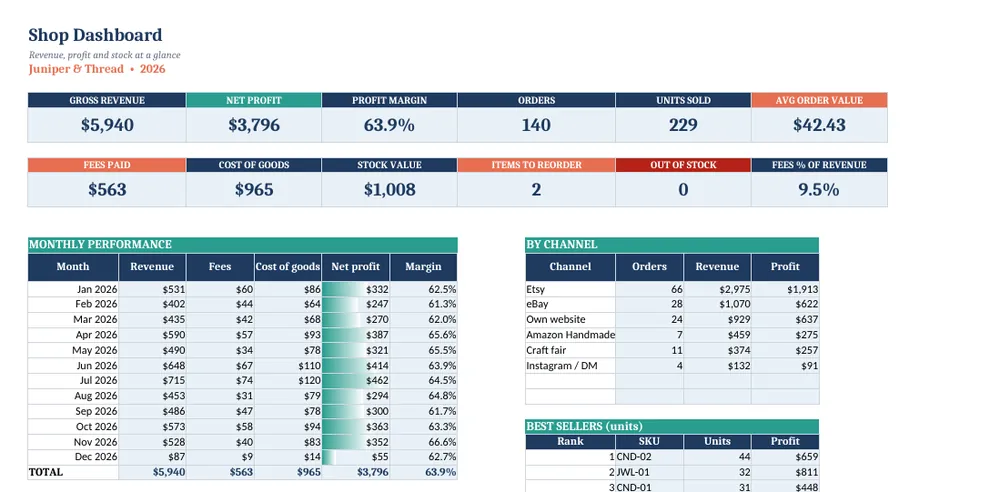The height and width of the screenshot is (492, 1000).
Task: Select the Fees Paid value $563
Action: (x=107, y=190)
